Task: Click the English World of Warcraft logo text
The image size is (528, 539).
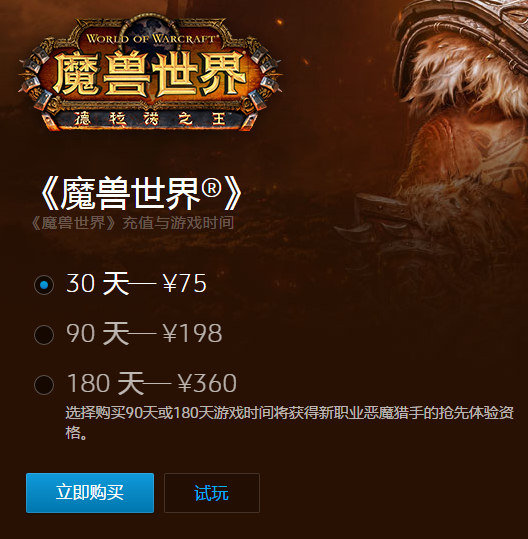Action: click(x=150, y=38)
